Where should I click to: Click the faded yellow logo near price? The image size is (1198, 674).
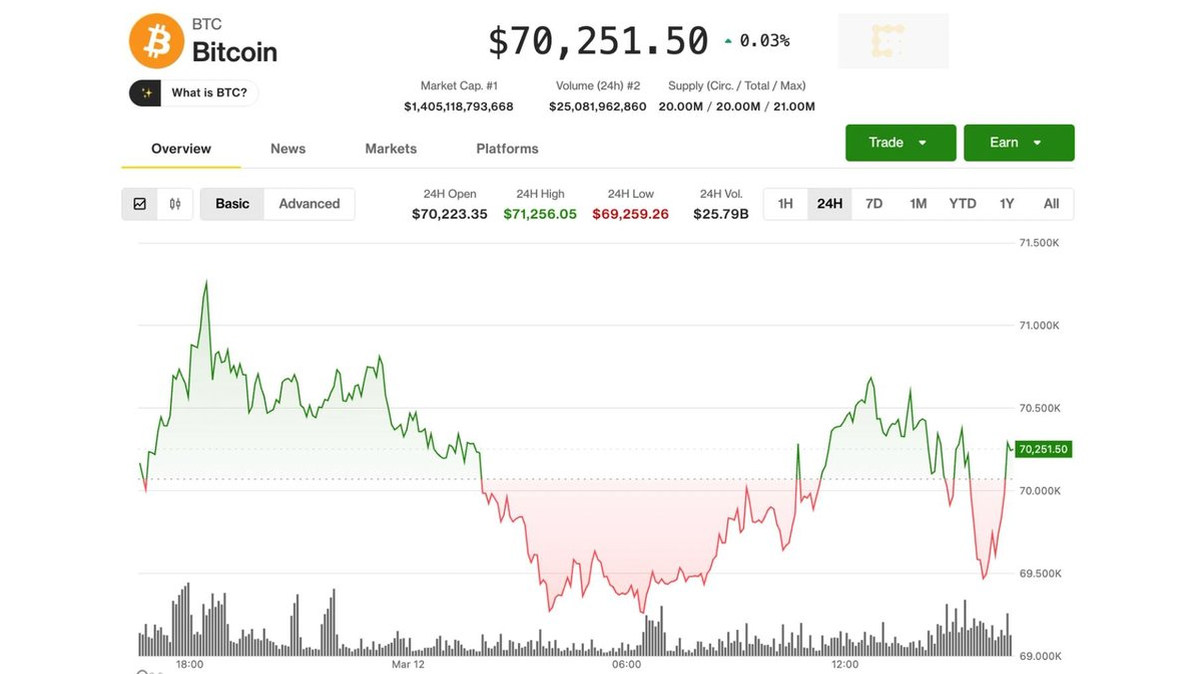[893, 41]
